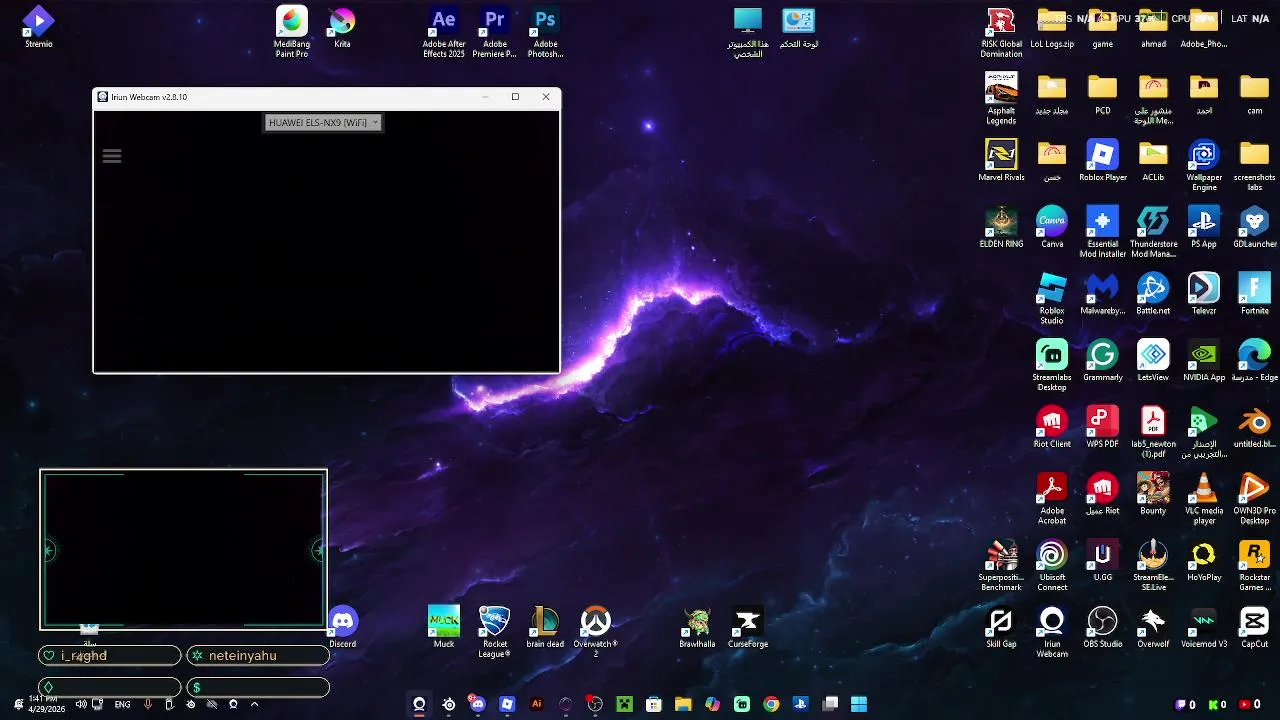Open the Grammarly shortcut
This screenshot has height=720, width=1280.
pos(1102,361)
